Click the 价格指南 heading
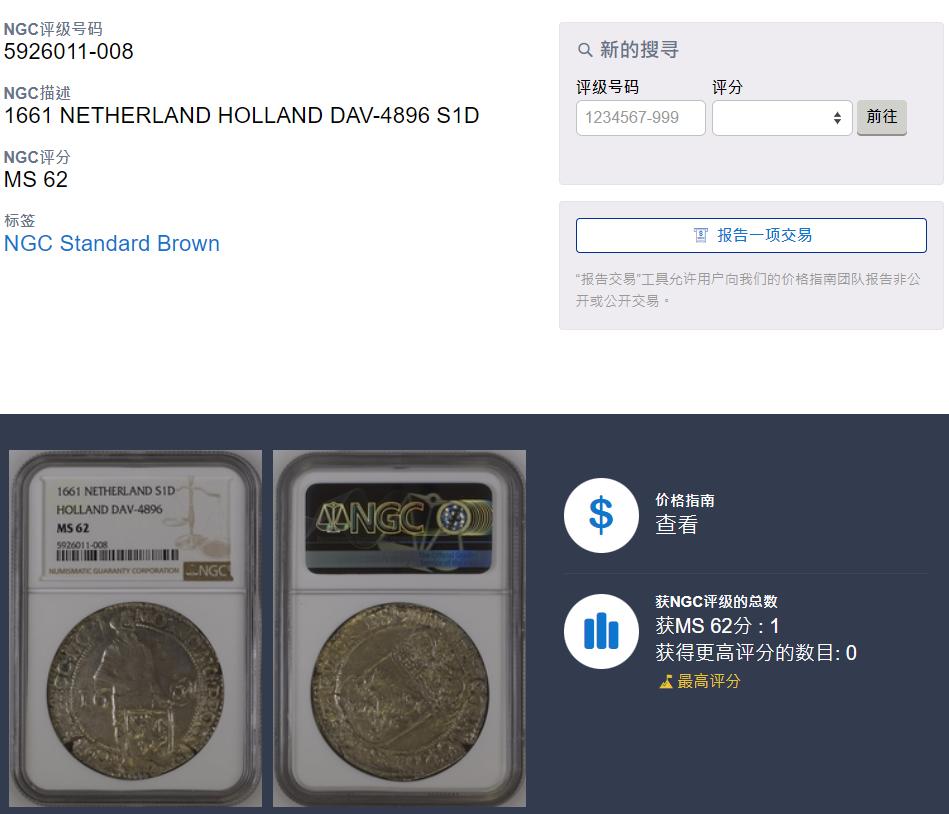This screenshot has height=814, width=949. pos(685,501)
